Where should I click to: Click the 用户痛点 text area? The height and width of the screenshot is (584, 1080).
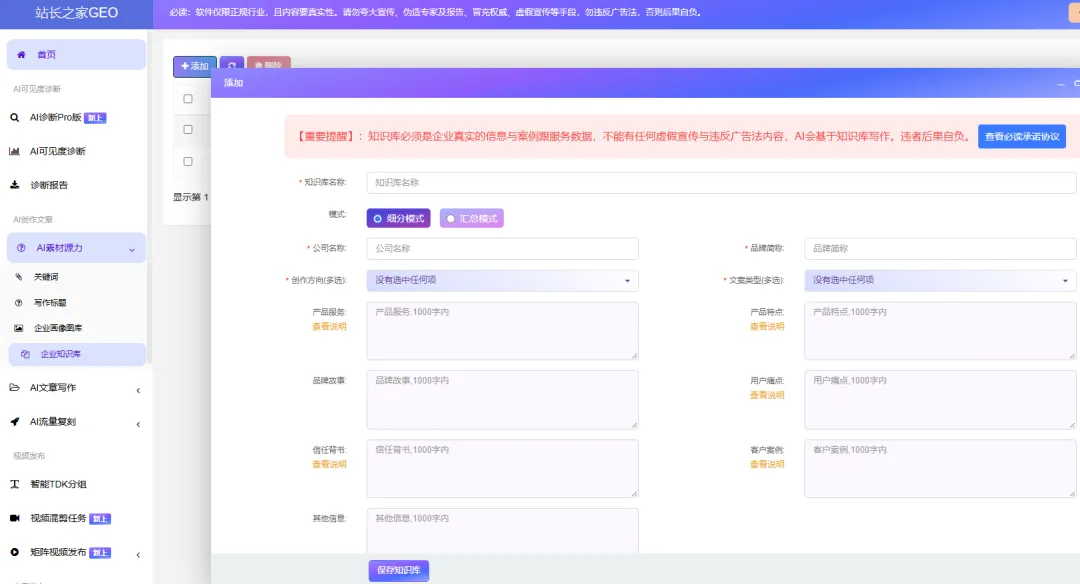[940, 399]
